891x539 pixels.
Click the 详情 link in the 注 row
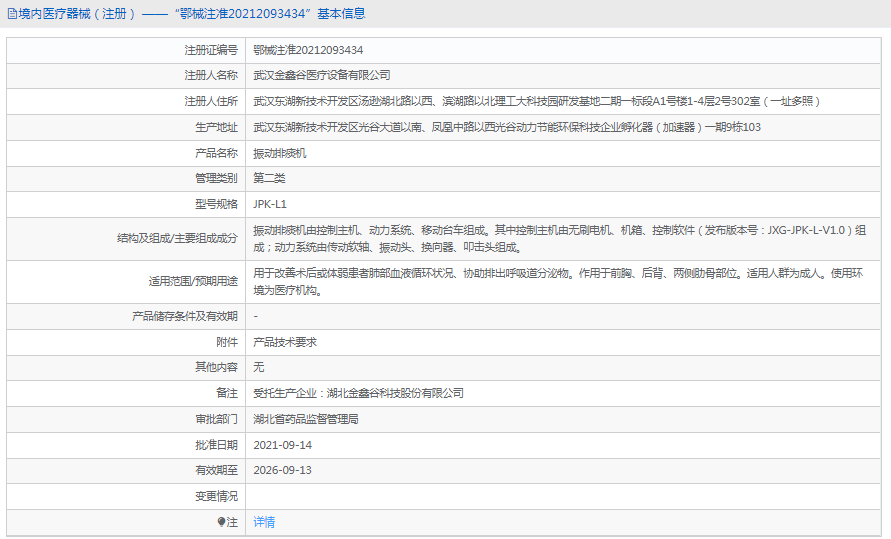pos(264,522)
